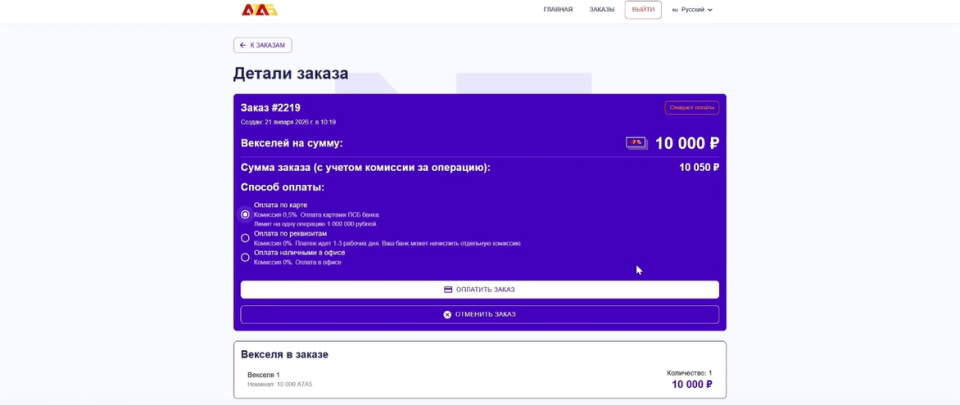Click the back arrow icon beside К ЗАКАЗАМ
The width and height of the screenshot is (960, 405).
(x=243, y=45)
